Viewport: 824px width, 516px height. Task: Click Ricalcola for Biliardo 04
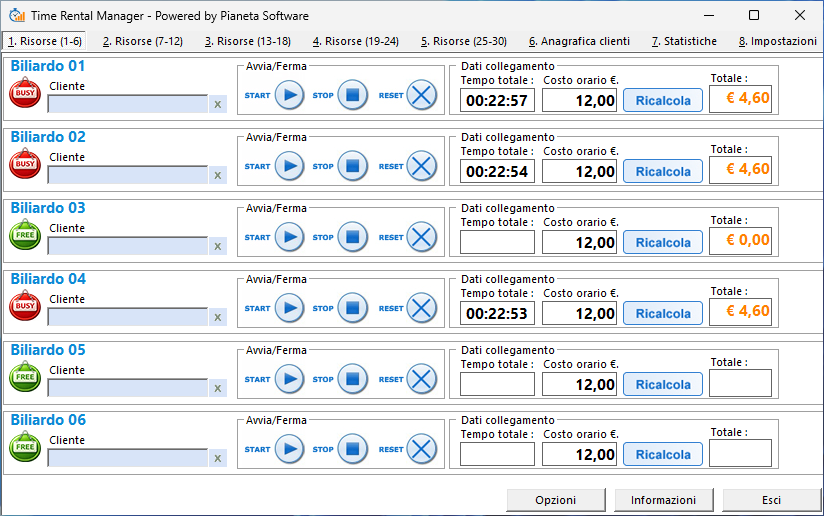coord(663,313)
